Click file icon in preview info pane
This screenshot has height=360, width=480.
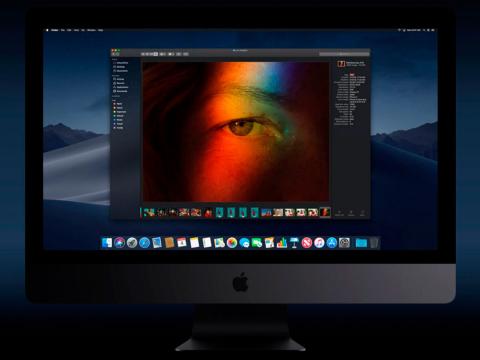[341, 64]
